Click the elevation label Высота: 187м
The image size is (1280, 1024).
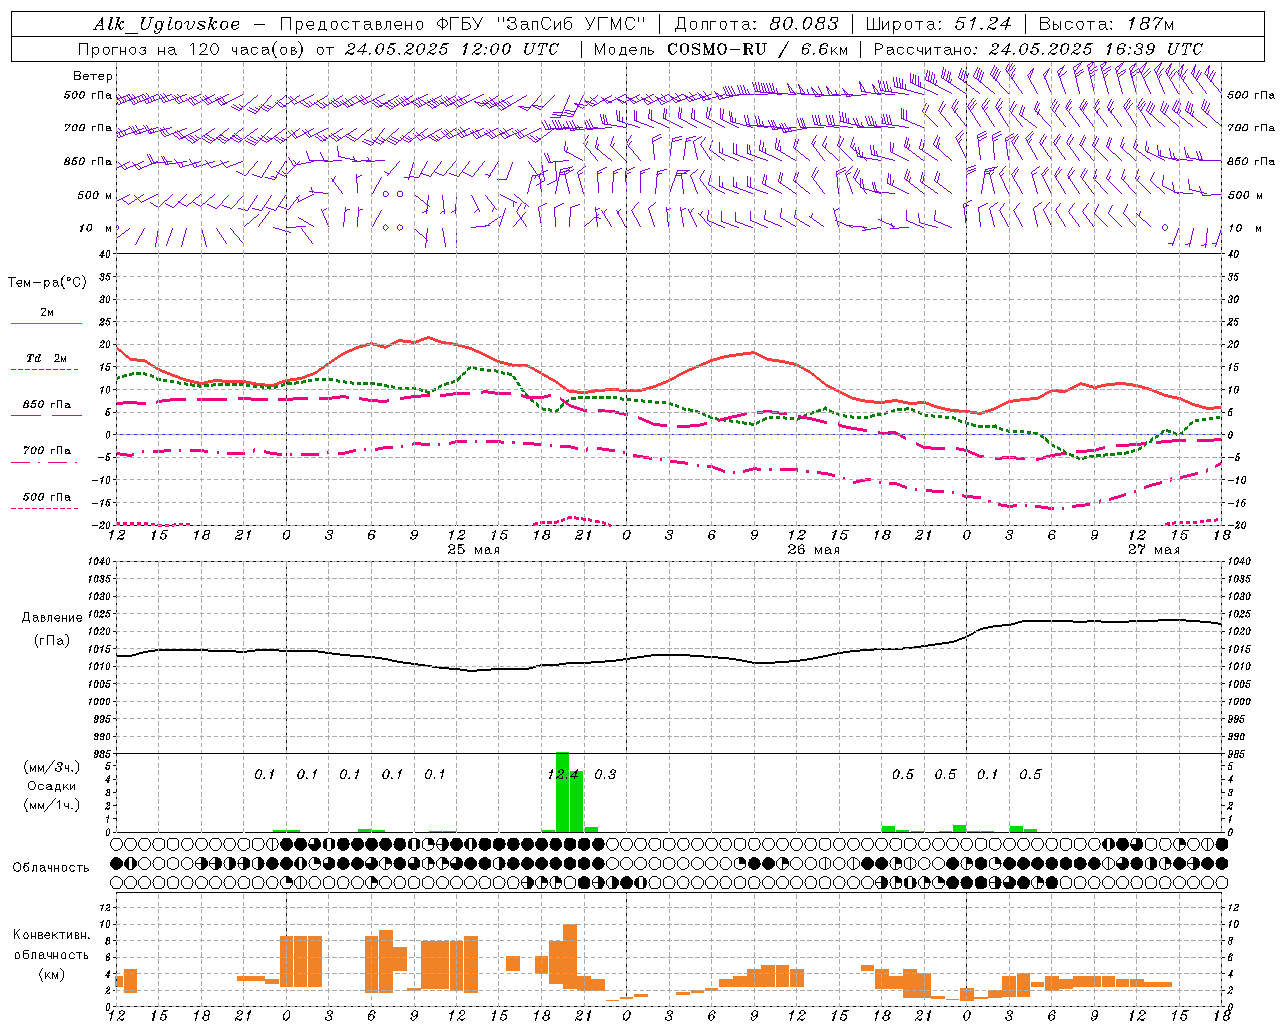pos(1106,24)
